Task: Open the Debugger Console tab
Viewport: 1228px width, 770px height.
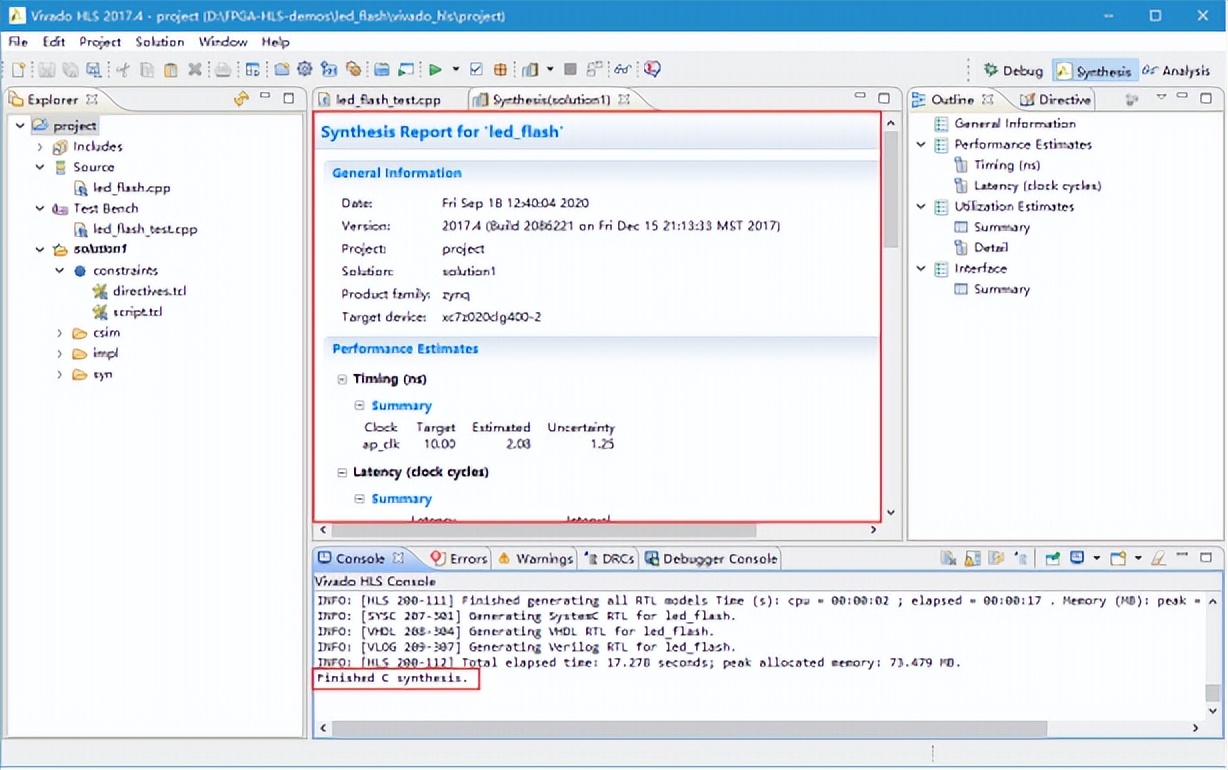Action: (x=711, y=559)
